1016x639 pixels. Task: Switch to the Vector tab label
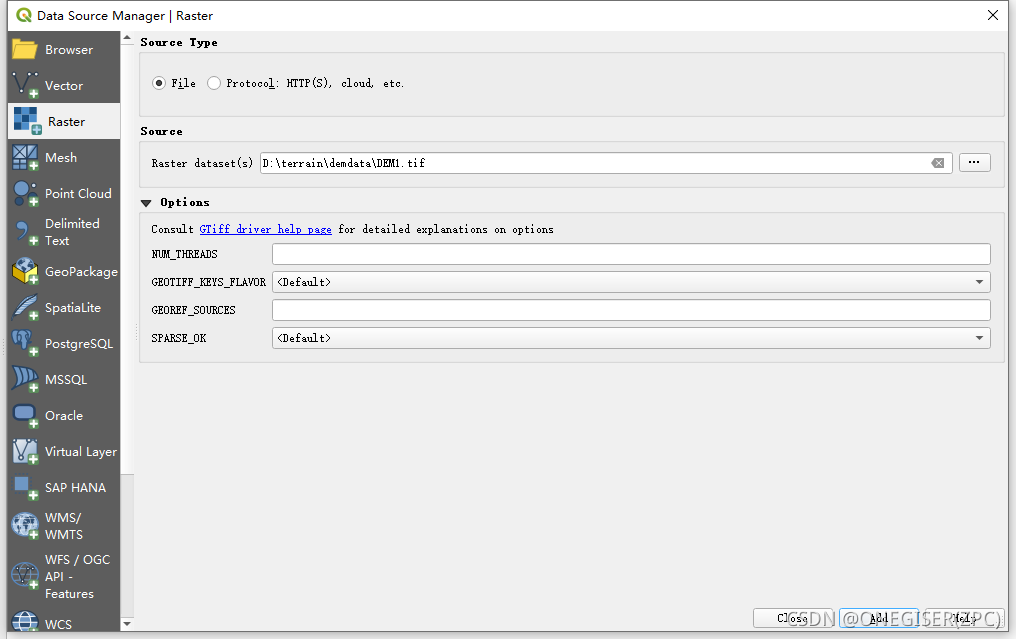pos(64,86)
